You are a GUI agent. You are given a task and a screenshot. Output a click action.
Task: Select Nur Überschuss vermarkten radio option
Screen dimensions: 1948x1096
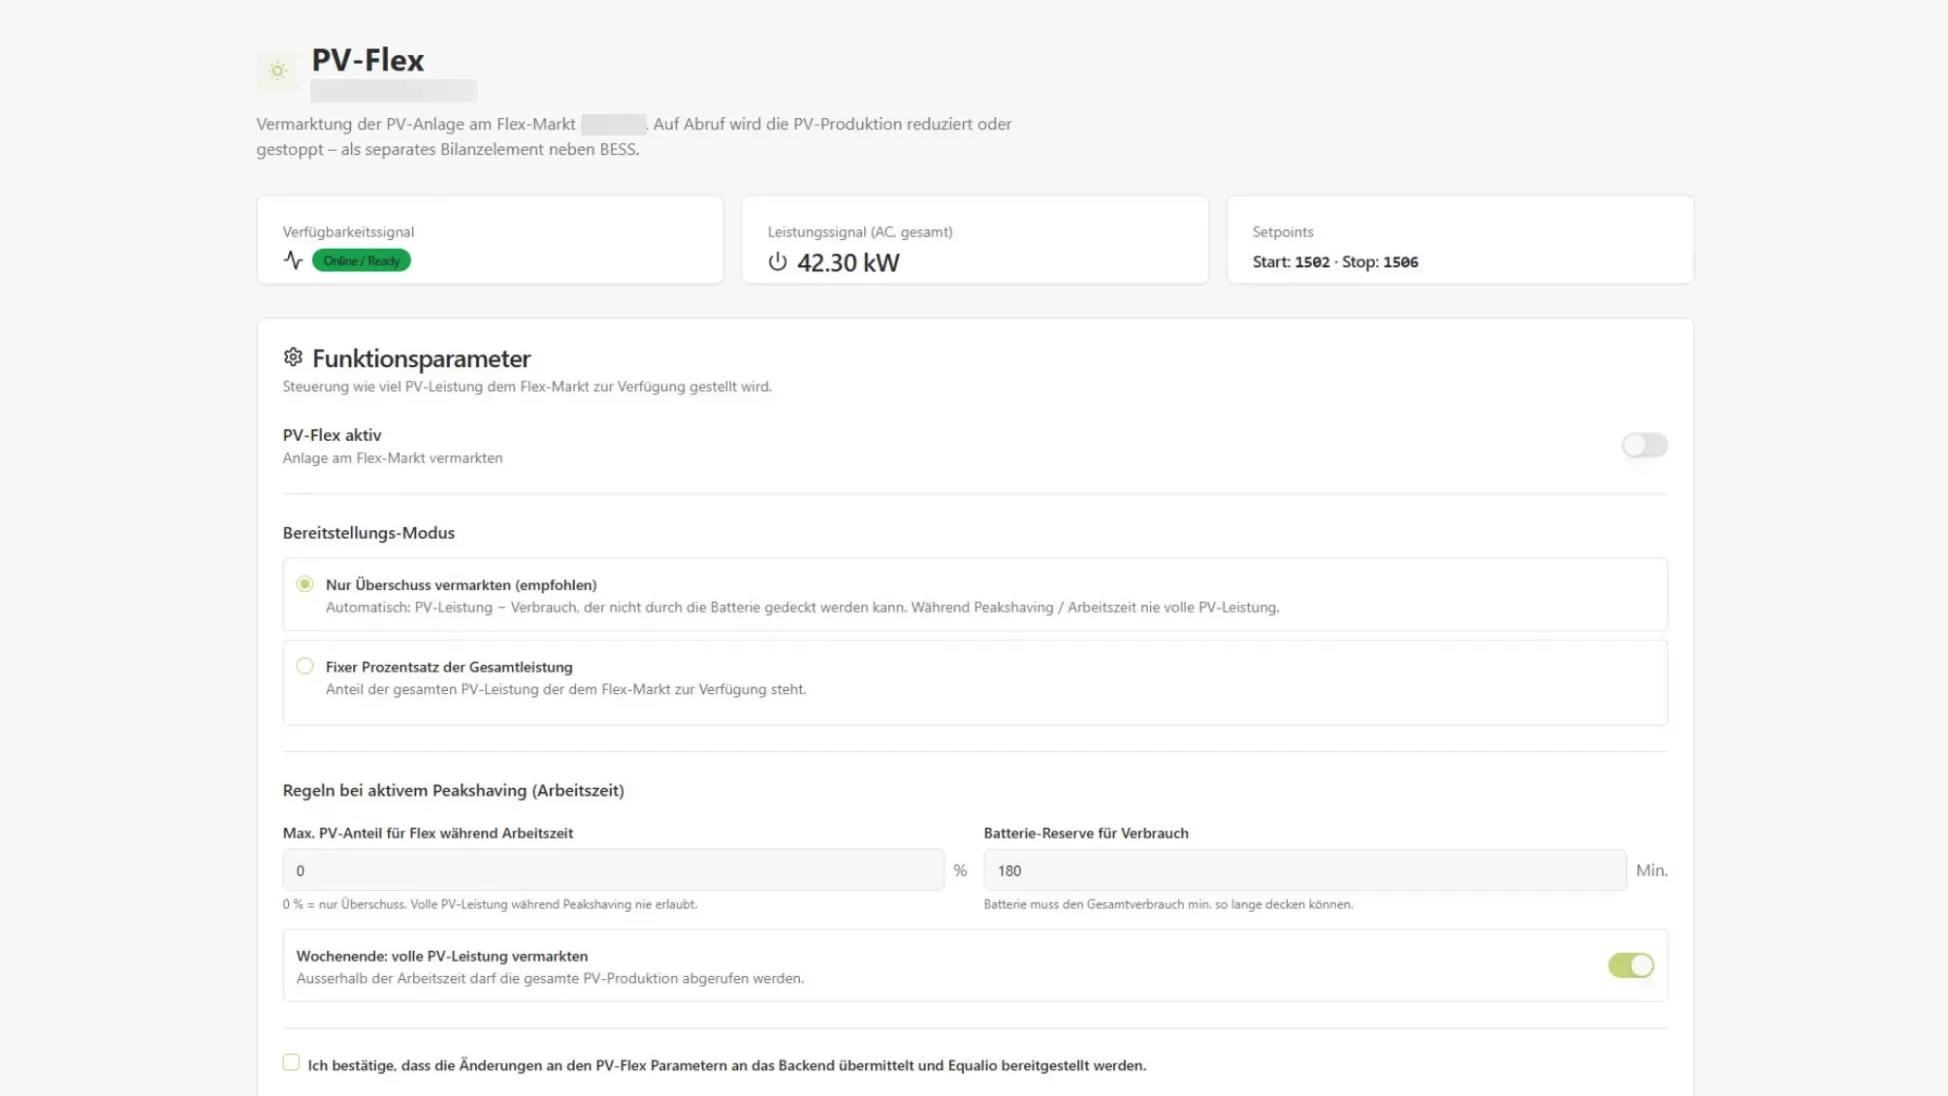(x=305, y=584)
